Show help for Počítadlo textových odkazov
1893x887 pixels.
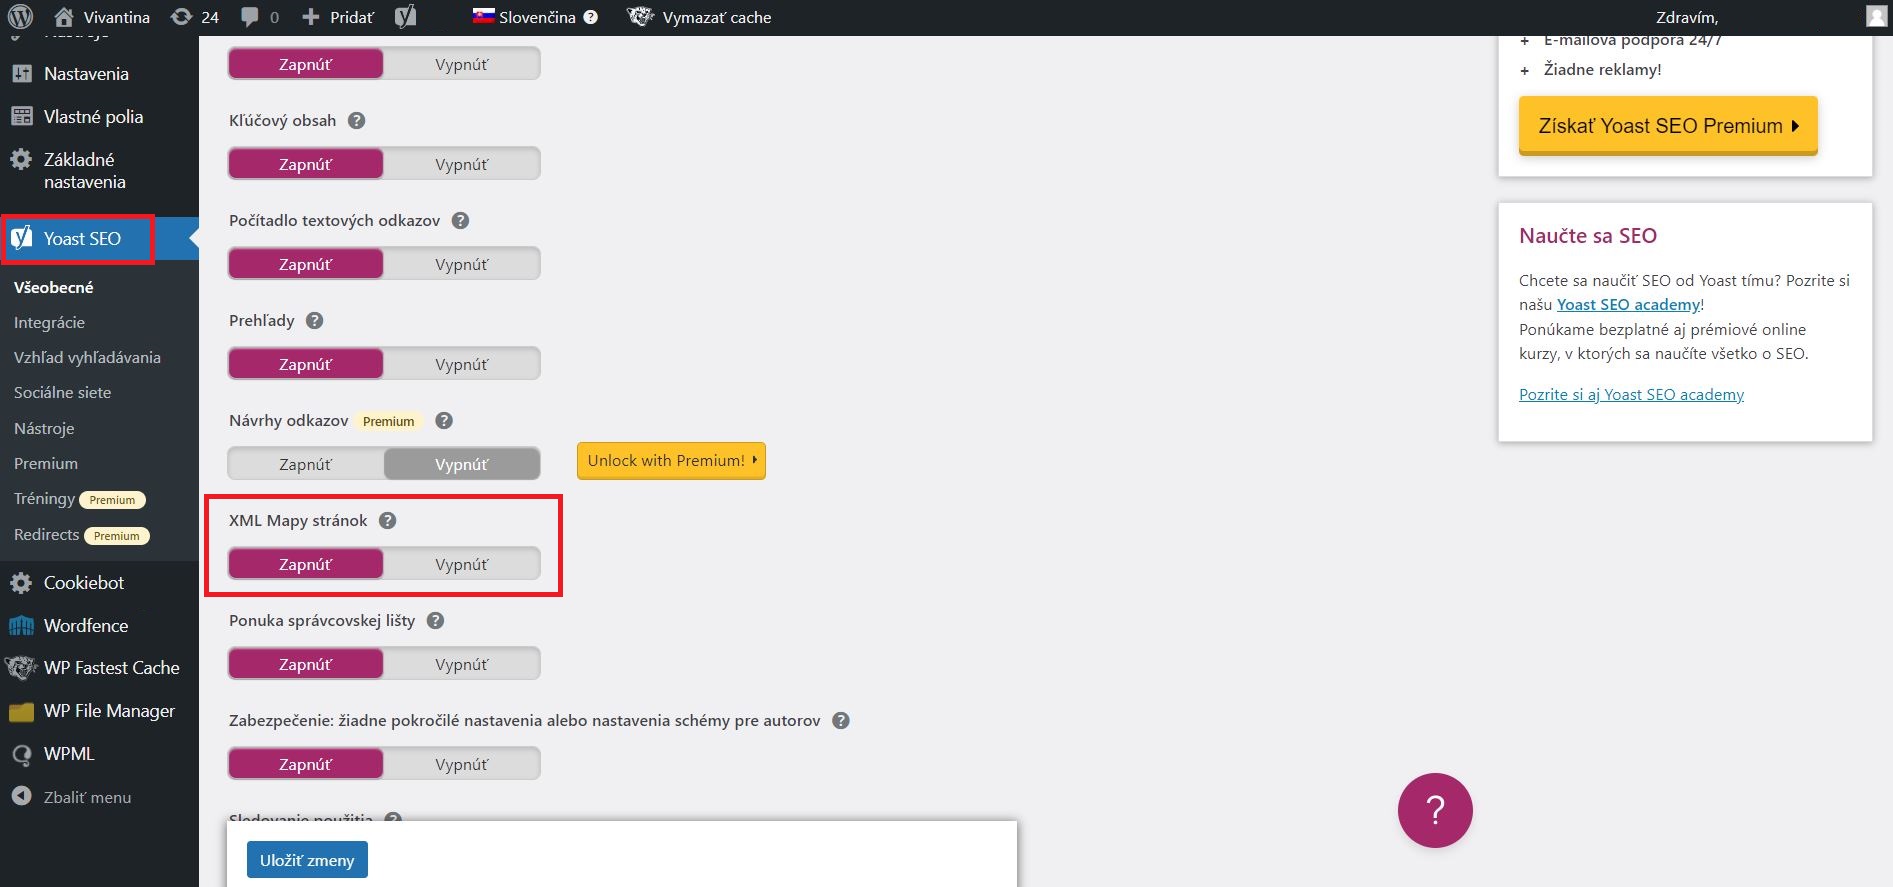click(x=460, y=221)
